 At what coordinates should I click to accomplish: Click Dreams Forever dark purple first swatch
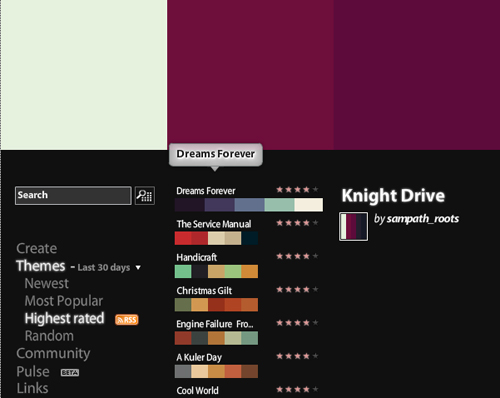[189, 205]
